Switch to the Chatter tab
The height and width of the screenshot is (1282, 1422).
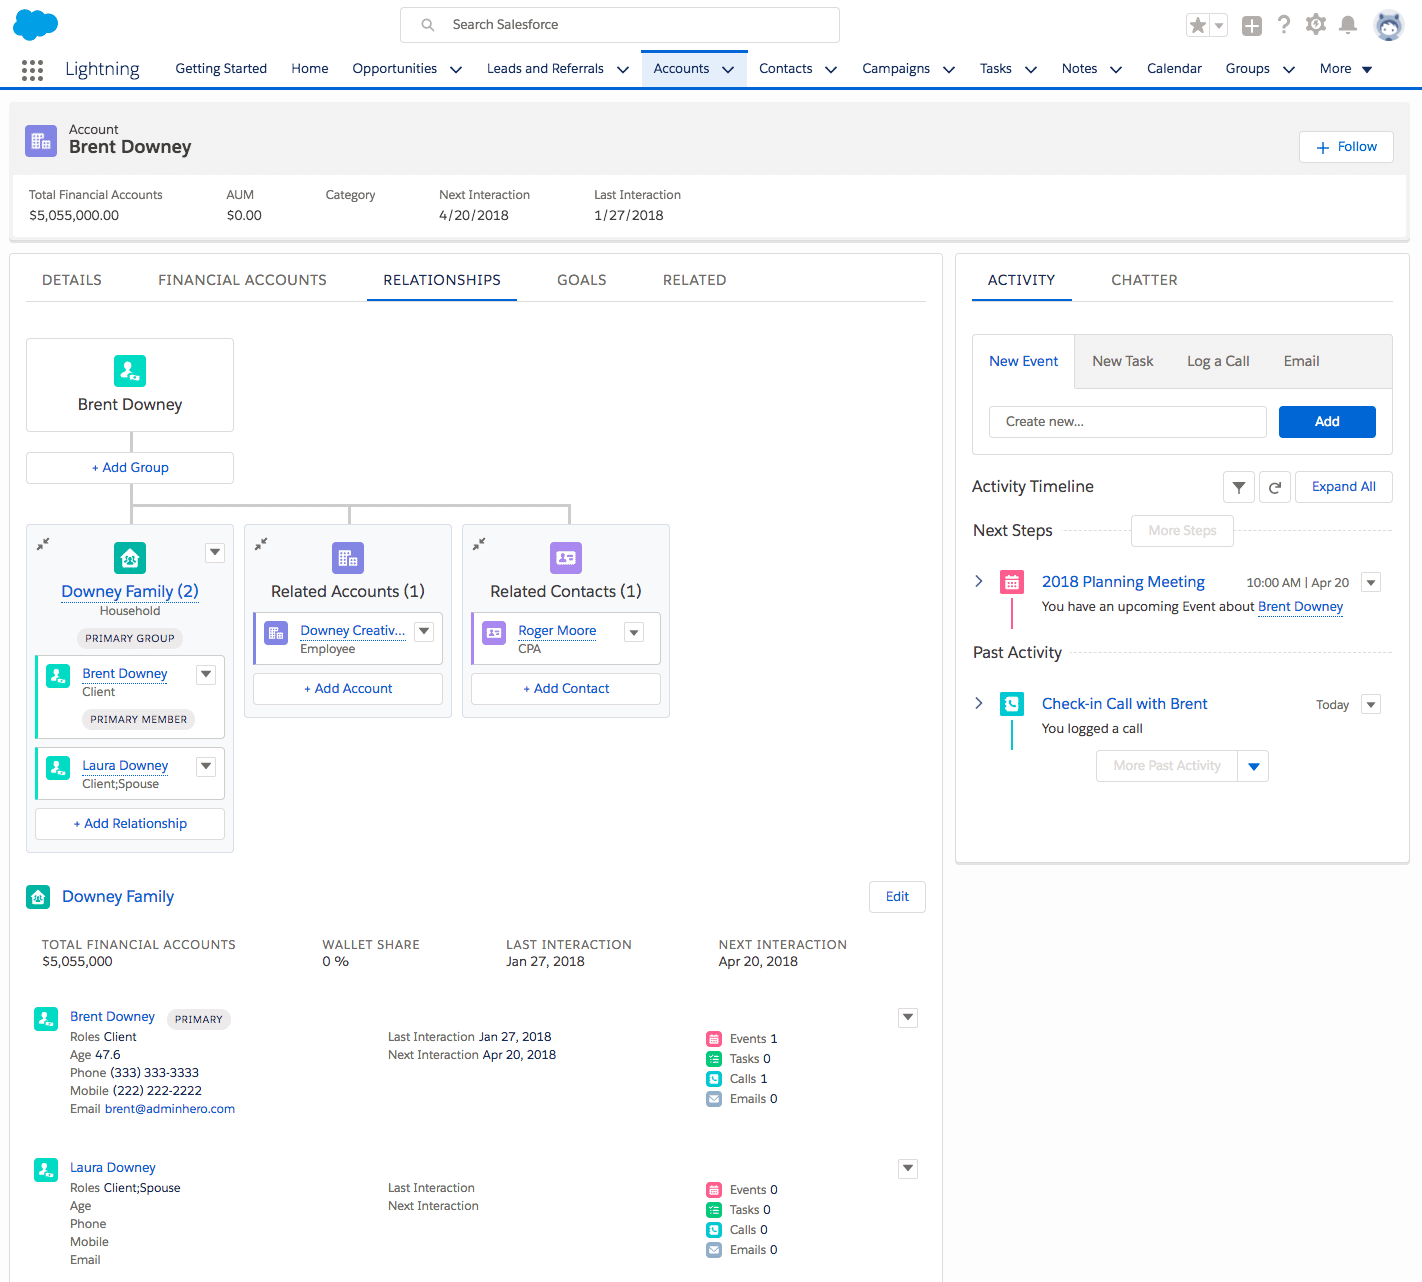[1144, 280]
